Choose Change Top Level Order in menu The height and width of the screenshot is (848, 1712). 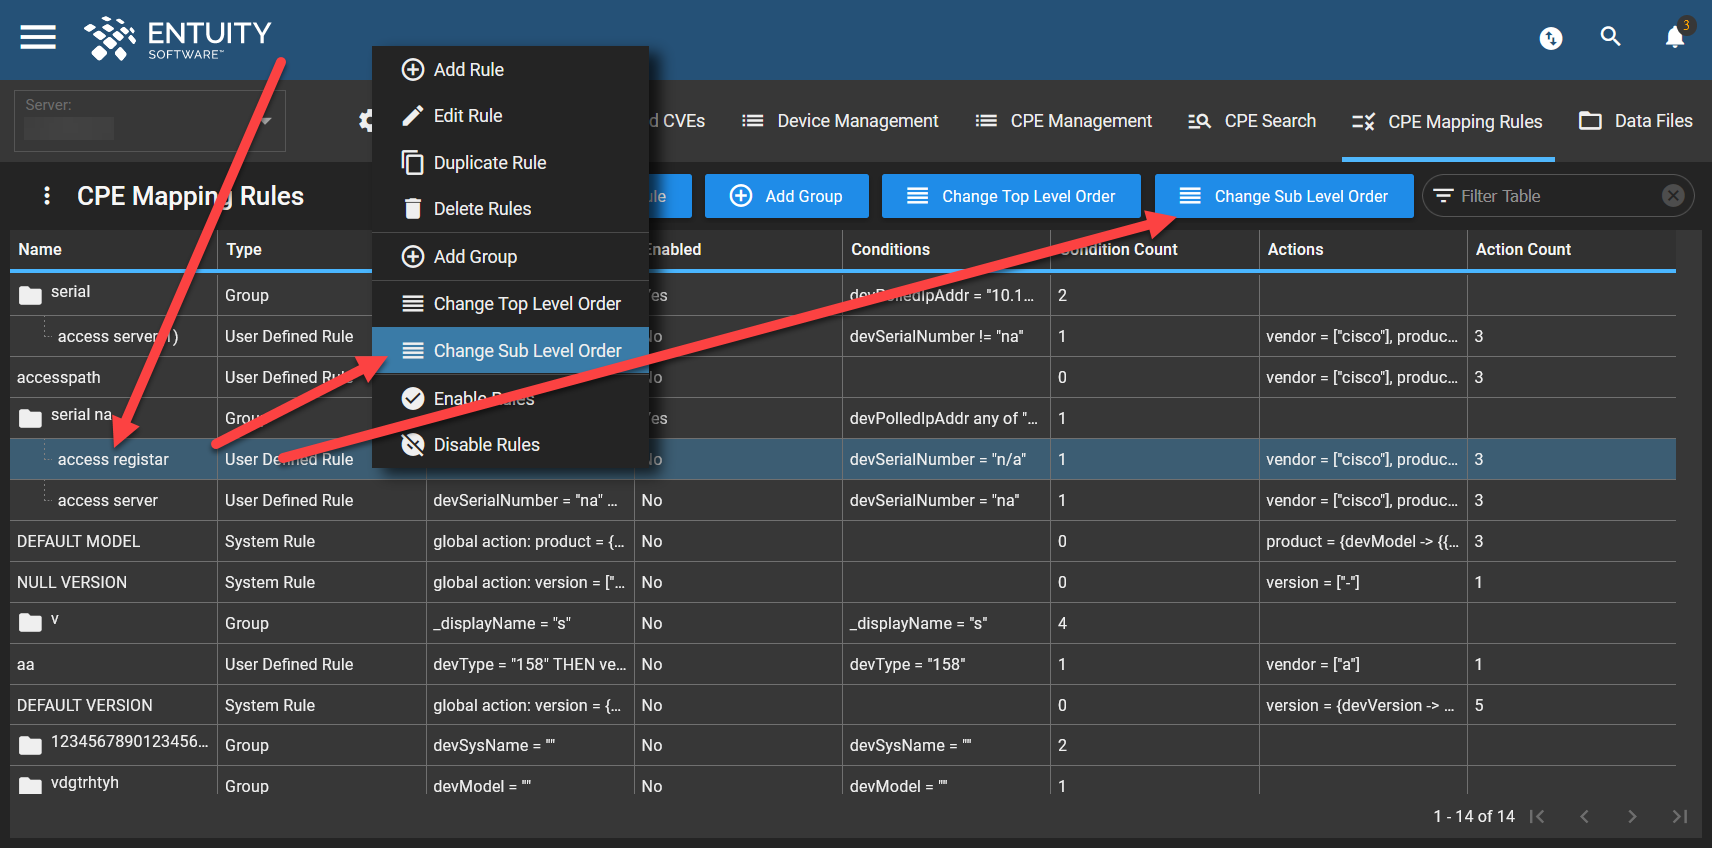(x=510, y=304)
